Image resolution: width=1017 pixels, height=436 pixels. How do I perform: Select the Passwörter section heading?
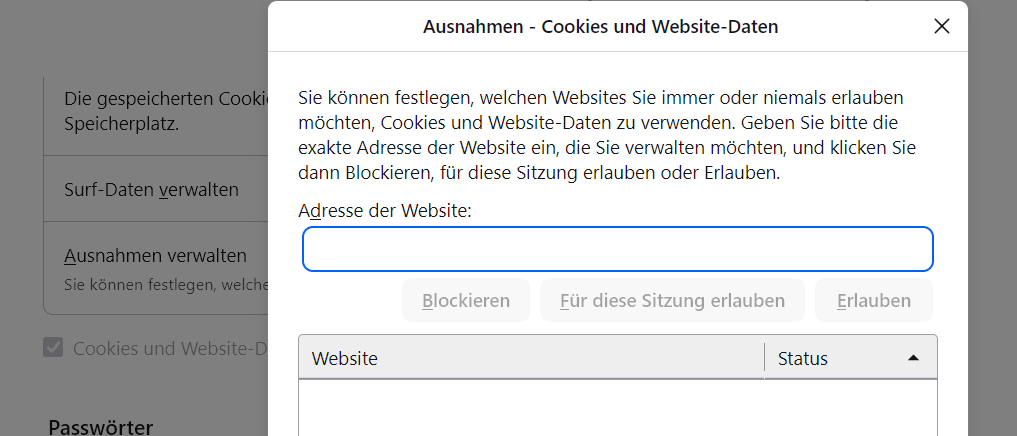pyautogui.click(x=100, y=427)
